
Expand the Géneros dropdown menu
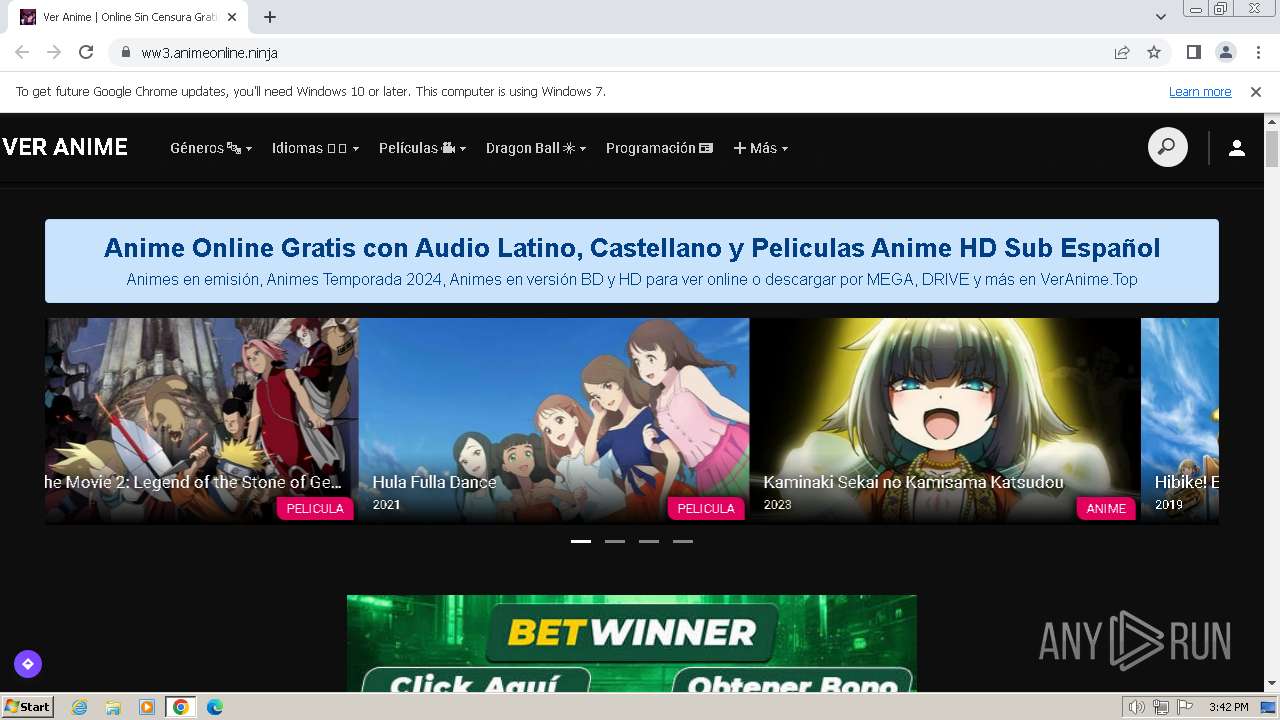point(211,148)
